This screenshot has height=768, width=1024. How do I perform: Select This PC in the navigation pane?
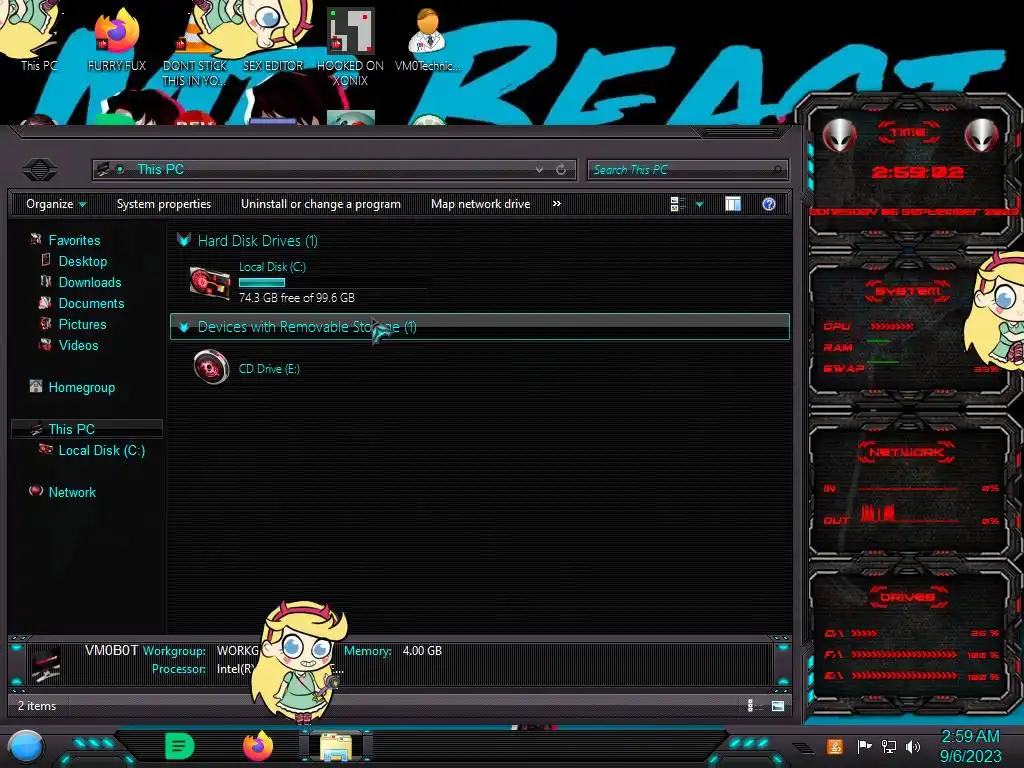87,429
